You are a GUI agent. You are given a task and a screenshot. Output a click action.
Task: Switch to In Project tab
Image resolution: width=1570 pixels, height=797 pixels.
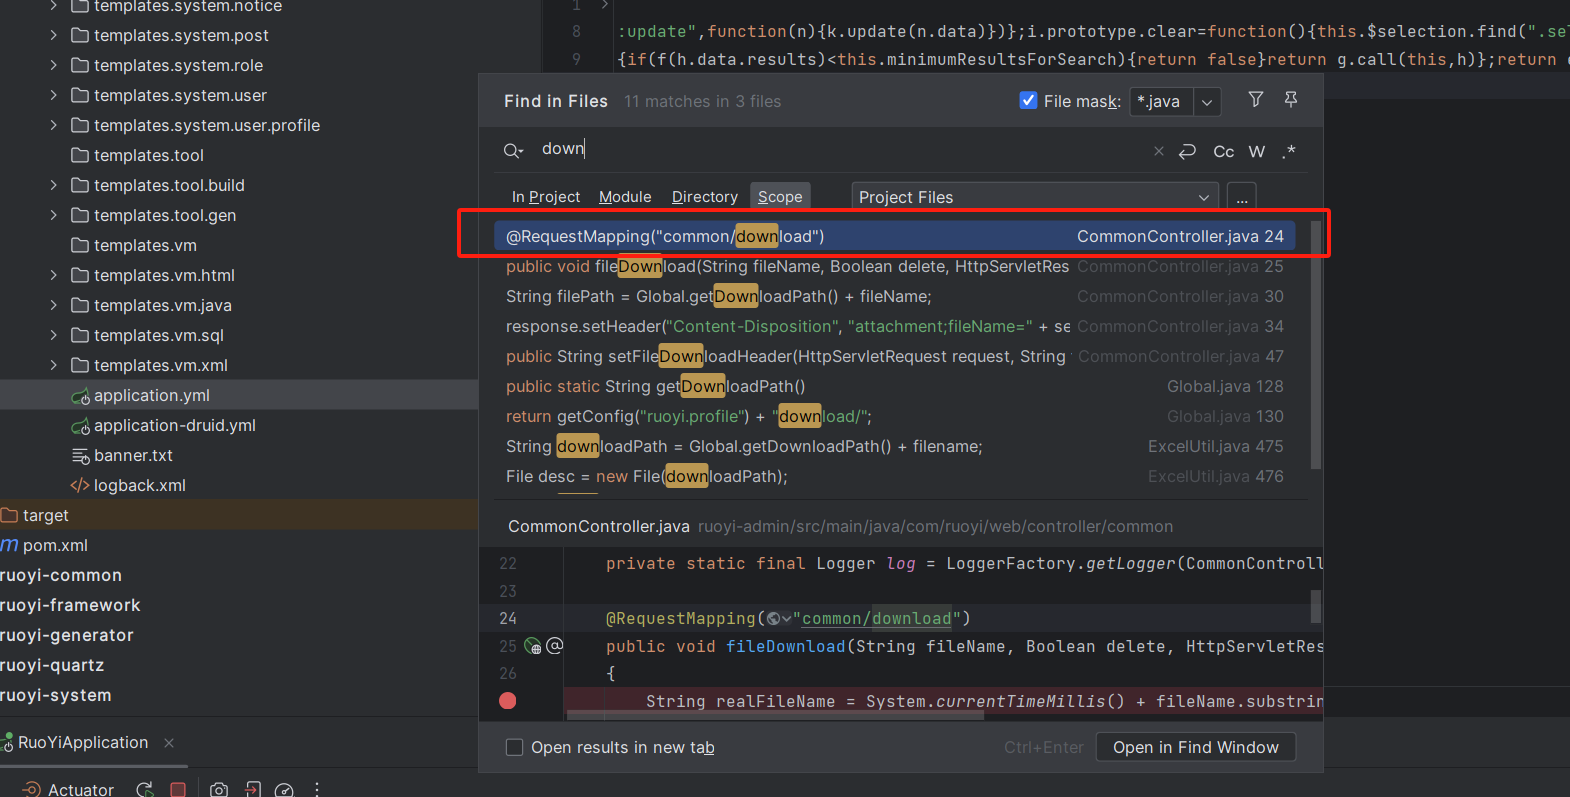click(x=546, y=197)
